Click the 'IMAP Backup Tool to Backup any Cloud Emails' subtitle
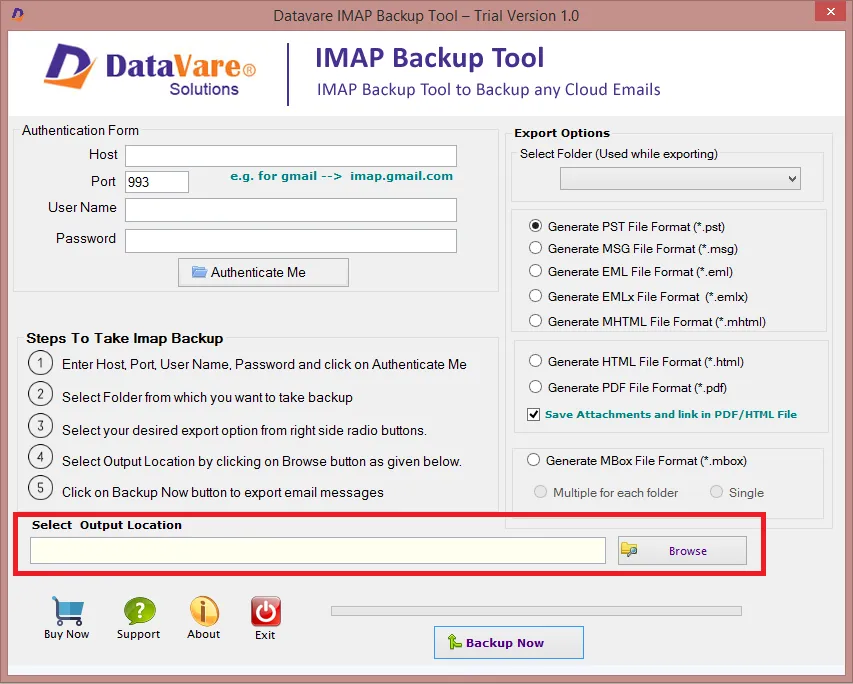This screenshot has height=684, width=853. click(489, 90)
